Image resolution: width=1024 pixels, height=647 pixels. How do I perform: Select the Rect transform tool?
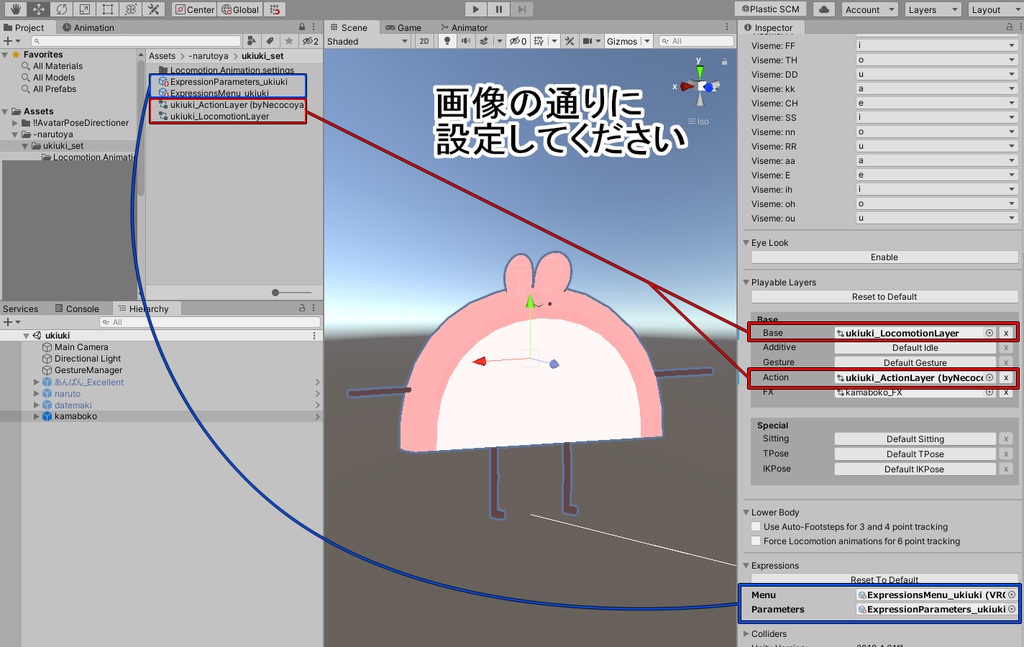tap(108, 9)
